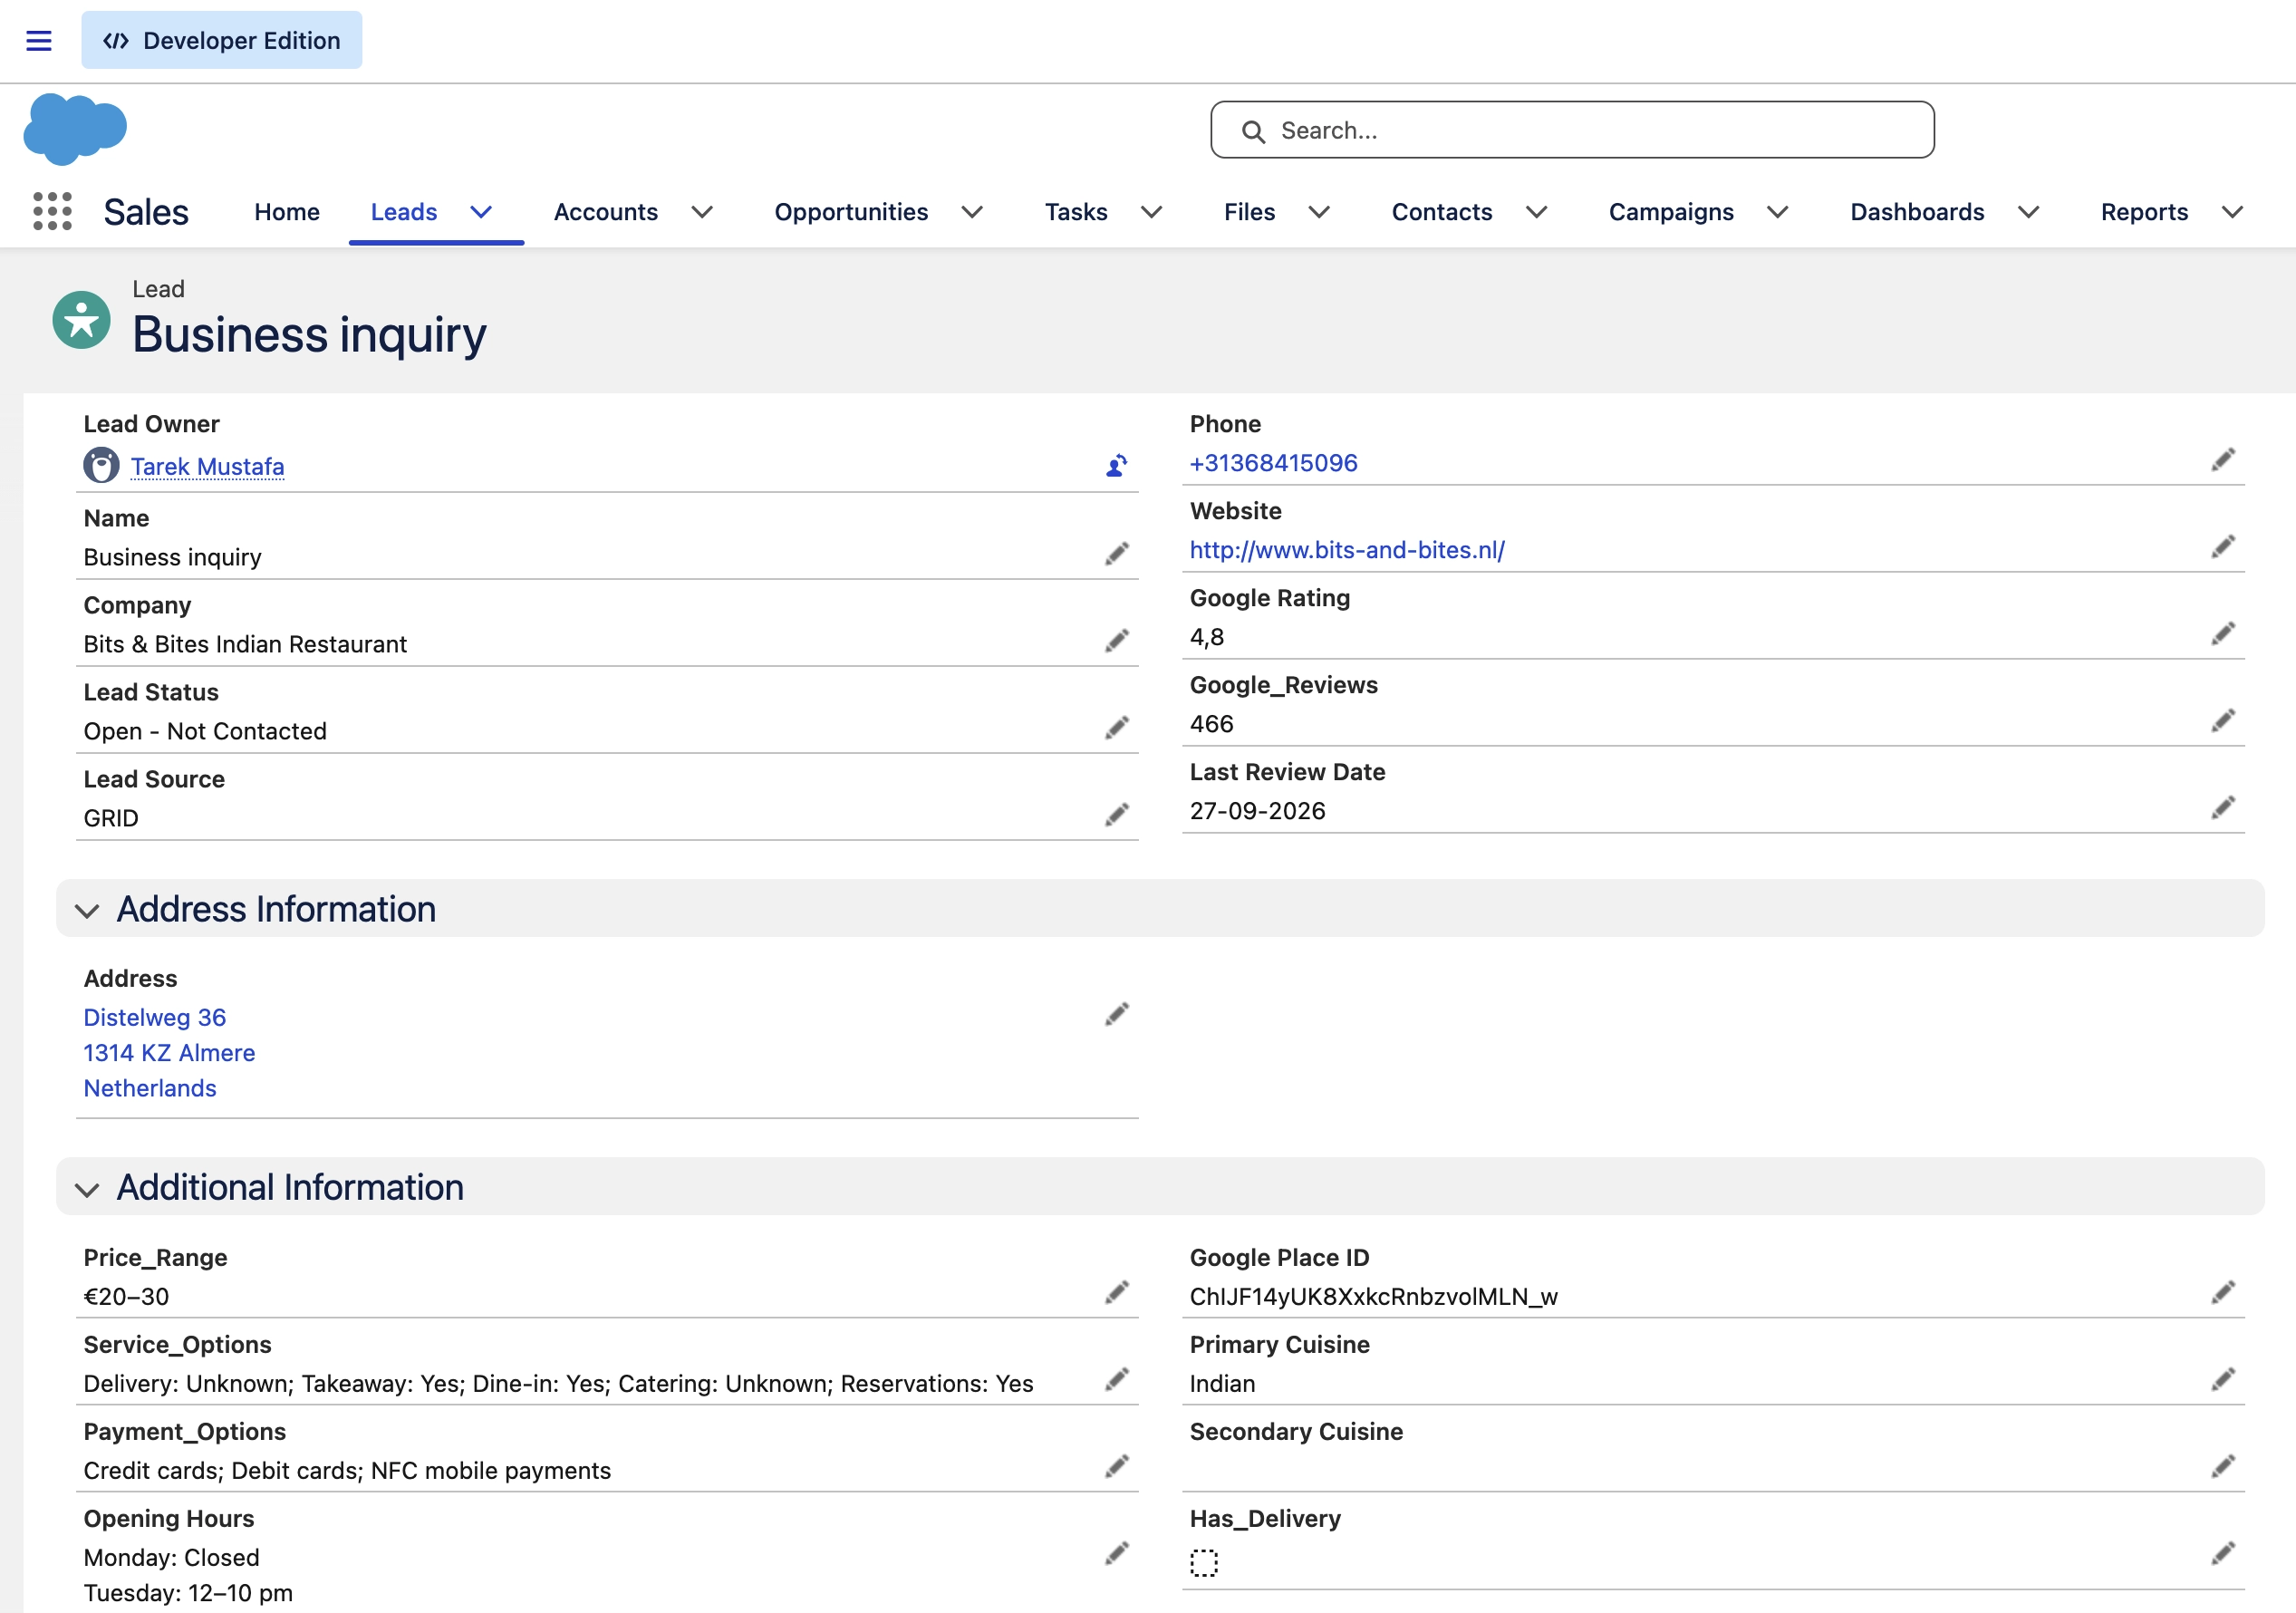Open the Reports tab
The height and width of the screenshot is (1613, 2296).
coord(2144,212)
